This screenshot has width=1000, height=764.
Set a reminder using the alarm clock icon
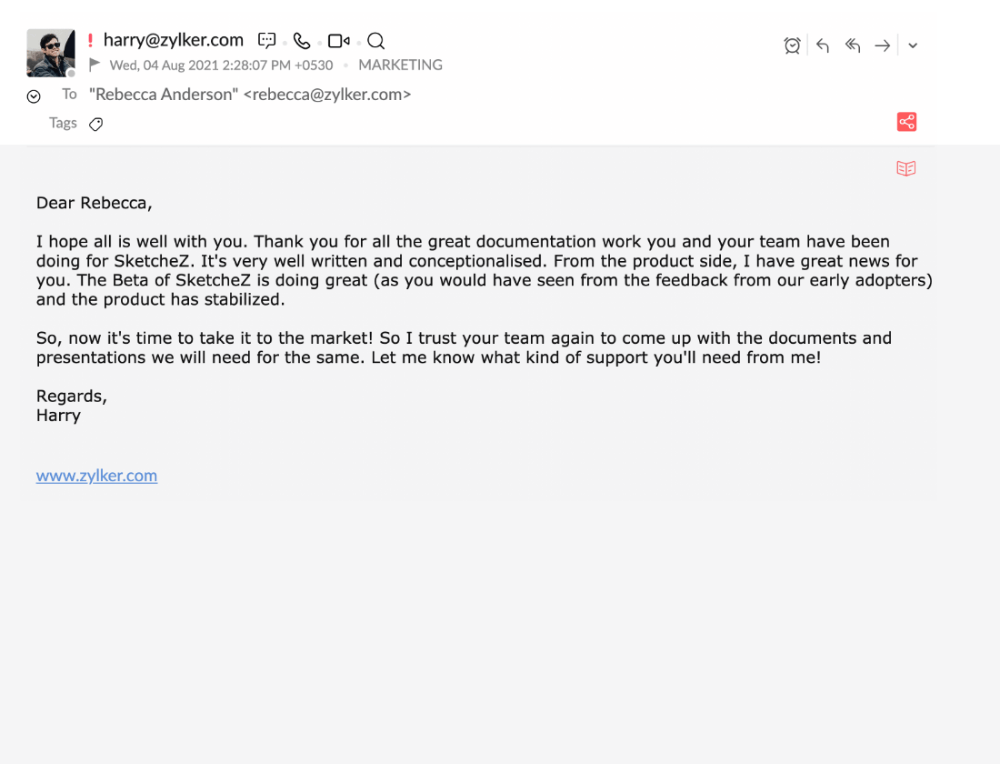pyautogui.click(x=792, y=45)
